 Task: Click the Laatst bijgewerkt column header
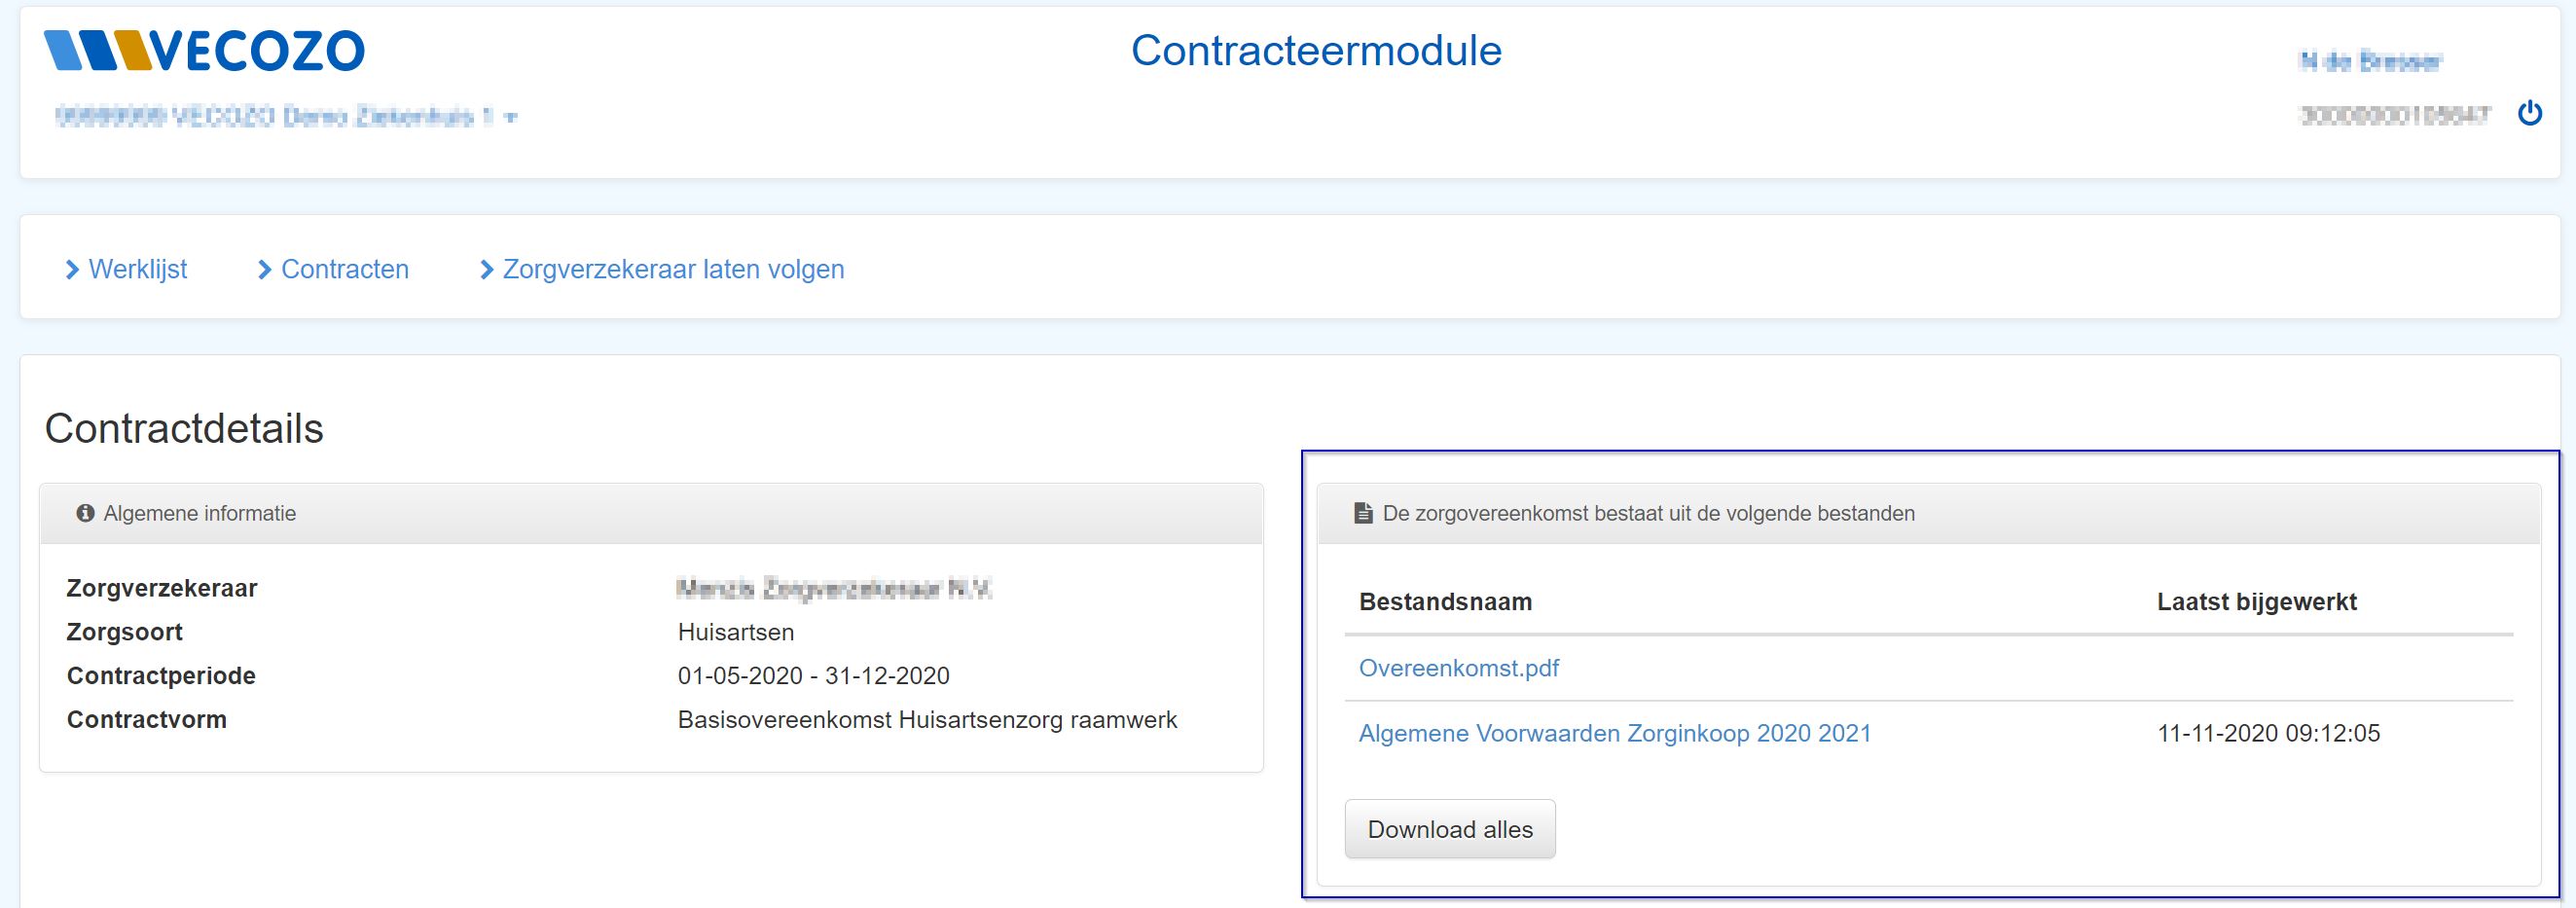(x=2257, y=602)
